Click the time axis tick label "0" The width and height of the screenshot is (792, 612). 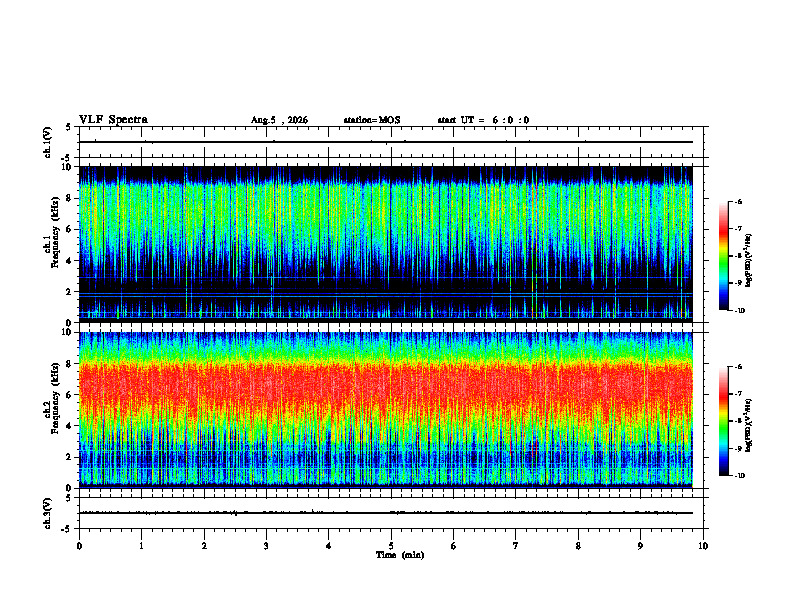click(79, 546)
